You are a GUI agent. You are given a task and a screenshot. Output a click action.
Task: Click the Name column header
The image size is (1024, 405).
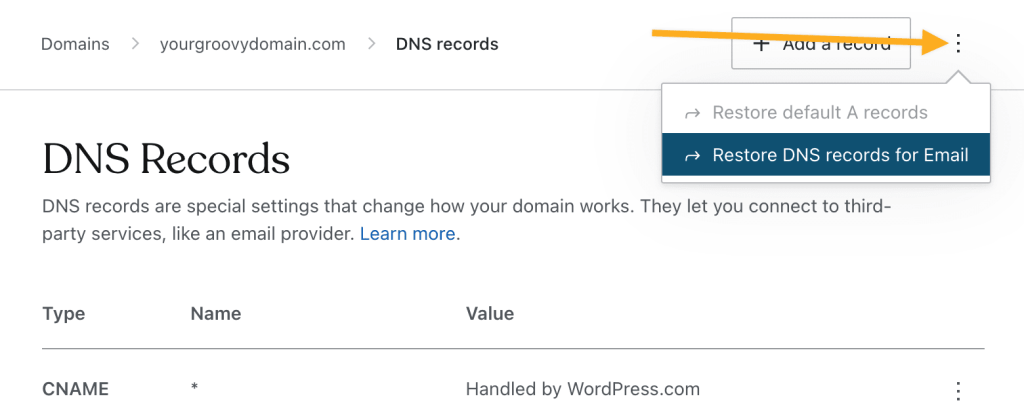point(216,314)
